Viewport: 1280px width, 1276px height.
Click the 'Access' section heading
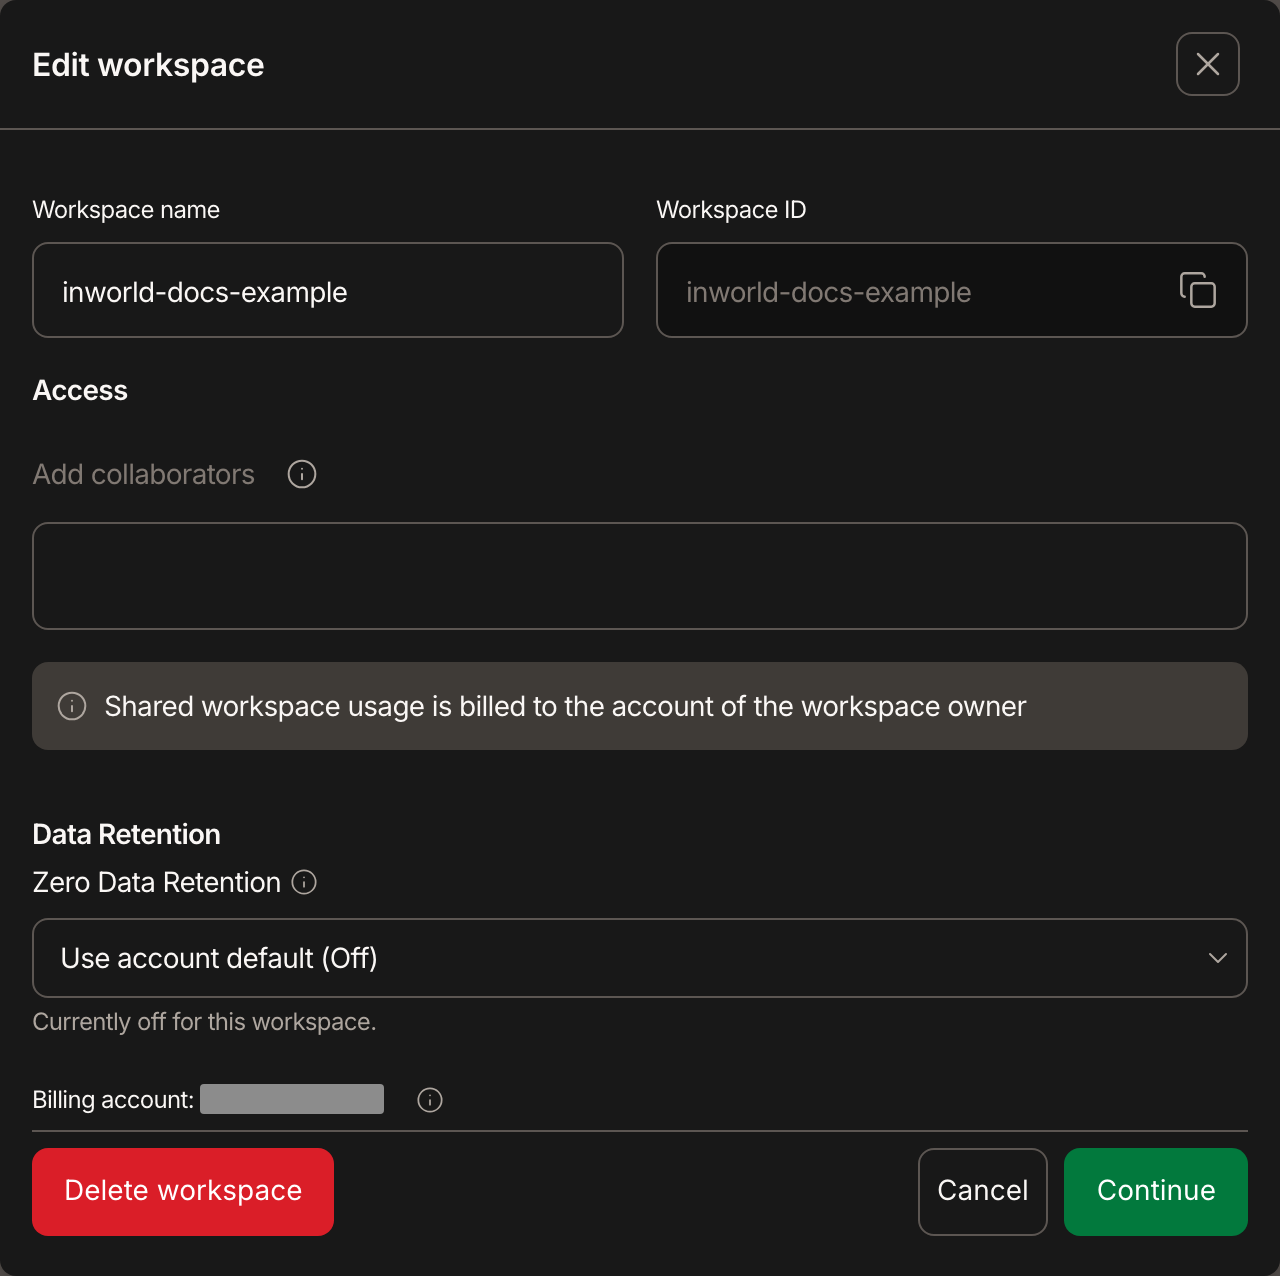pos(80,390)
